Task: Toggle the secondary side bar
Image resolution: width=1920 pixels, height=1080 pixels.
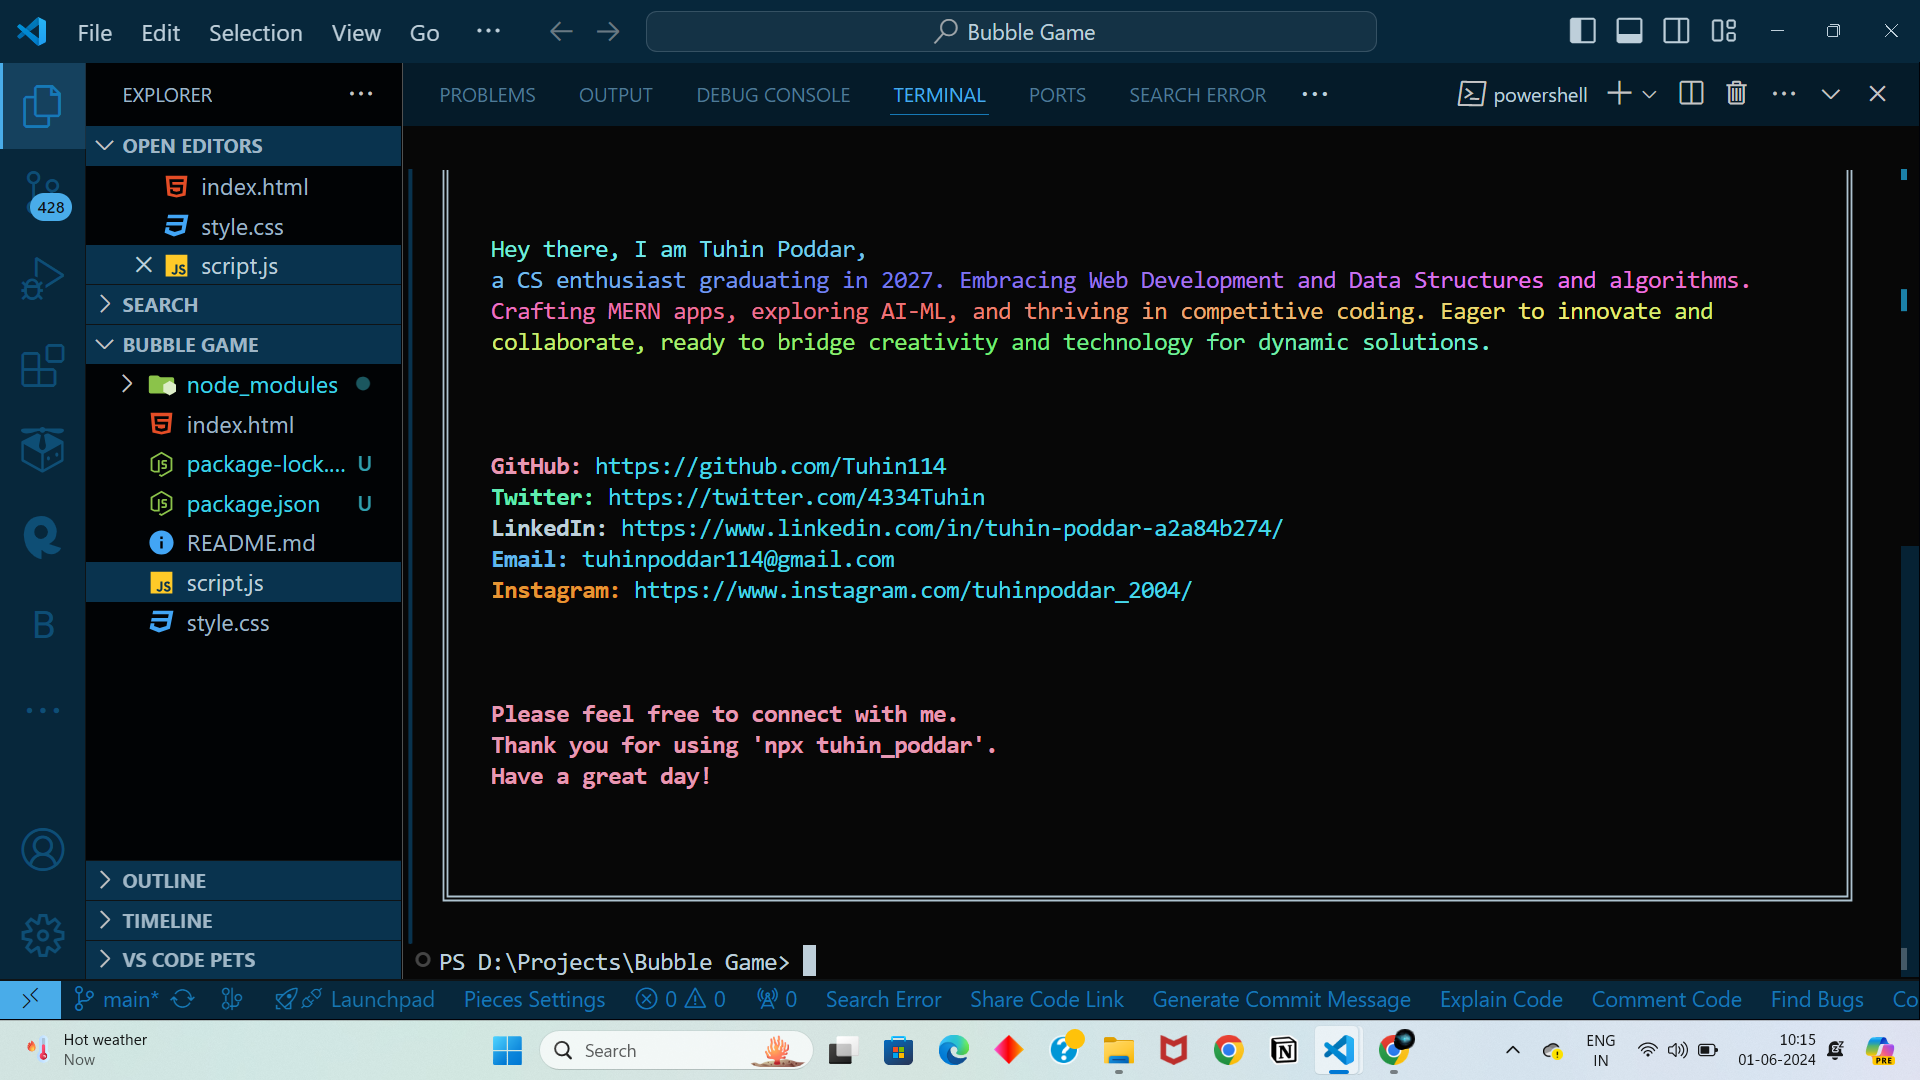Action: pyautogui.click(x=1676, y=31)
